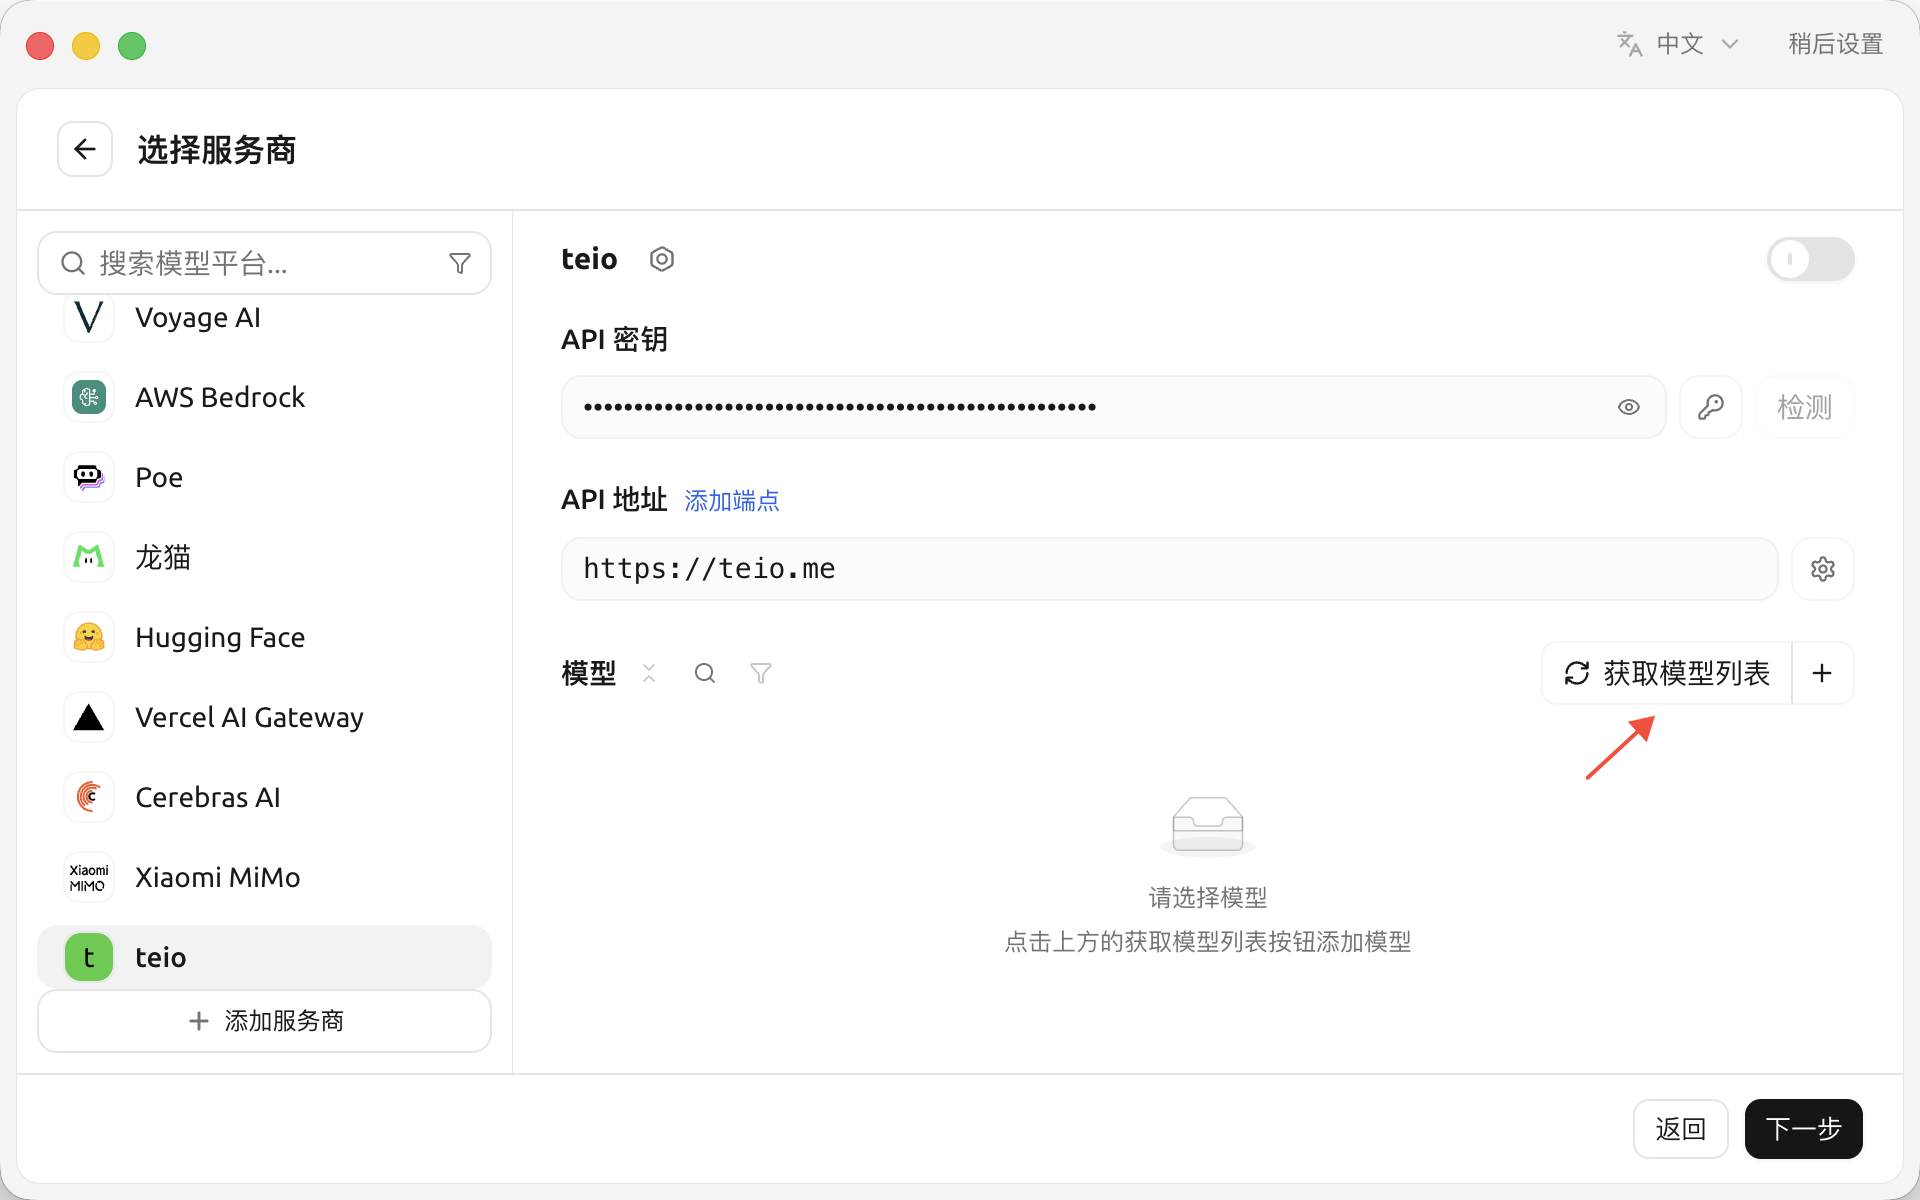Select Xiaomi MiMo provider
Image resolution: width=1920 pixels, height=1200 pixels.
264,877
